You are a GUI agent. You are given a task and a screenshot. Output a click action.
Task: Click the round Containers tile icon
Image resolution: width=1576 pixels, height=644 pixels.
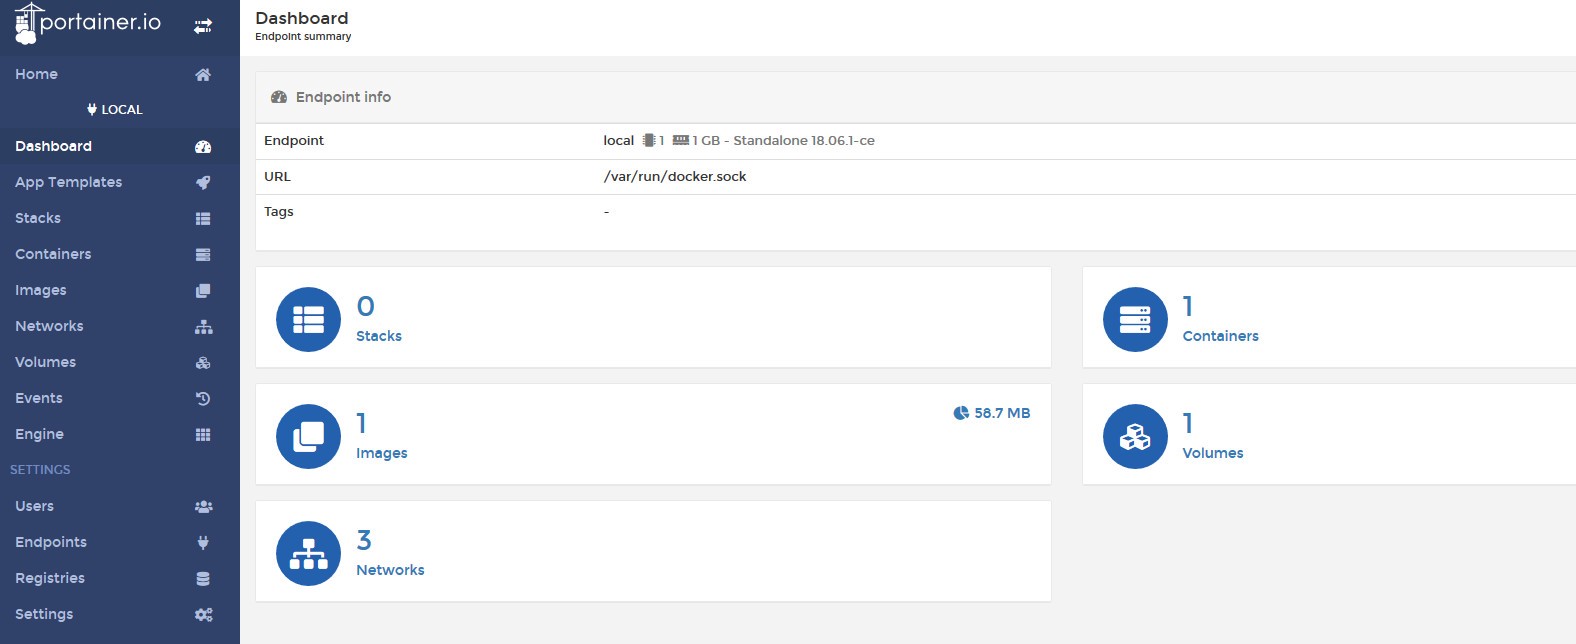pos(1135,320)
